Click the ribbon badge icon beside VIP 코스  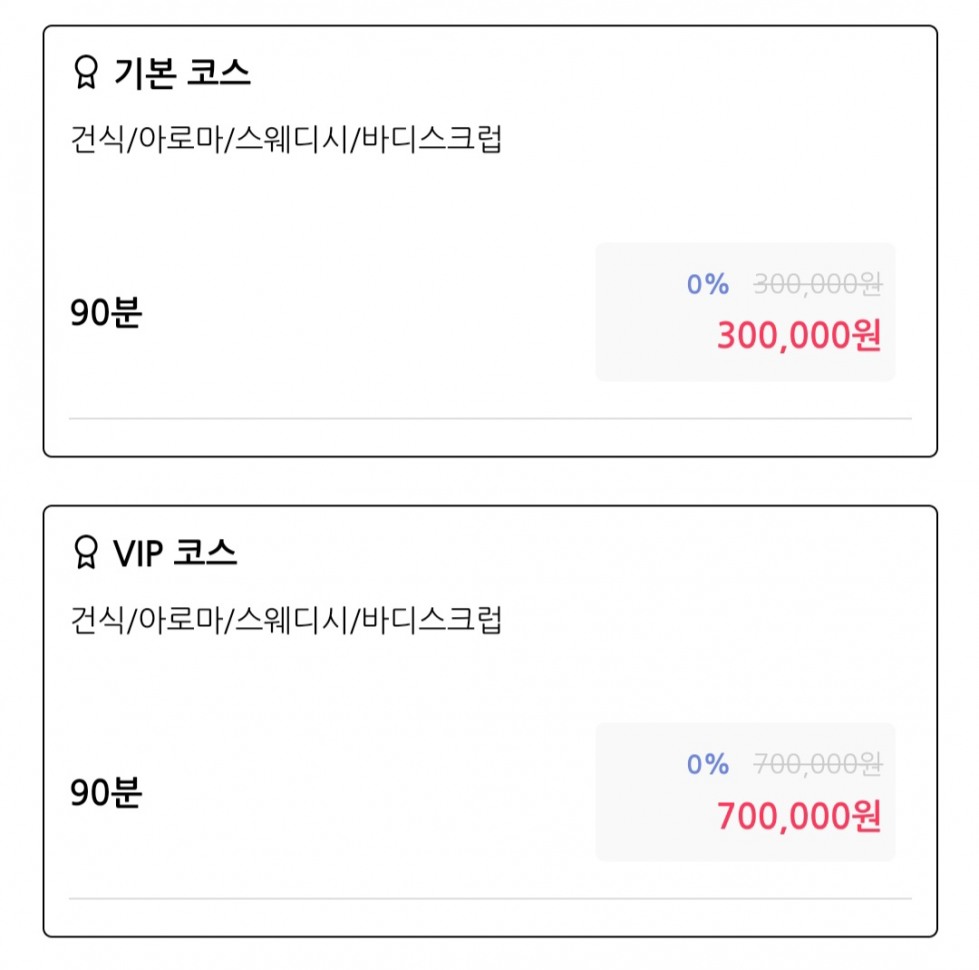click(x=86, y=552)
